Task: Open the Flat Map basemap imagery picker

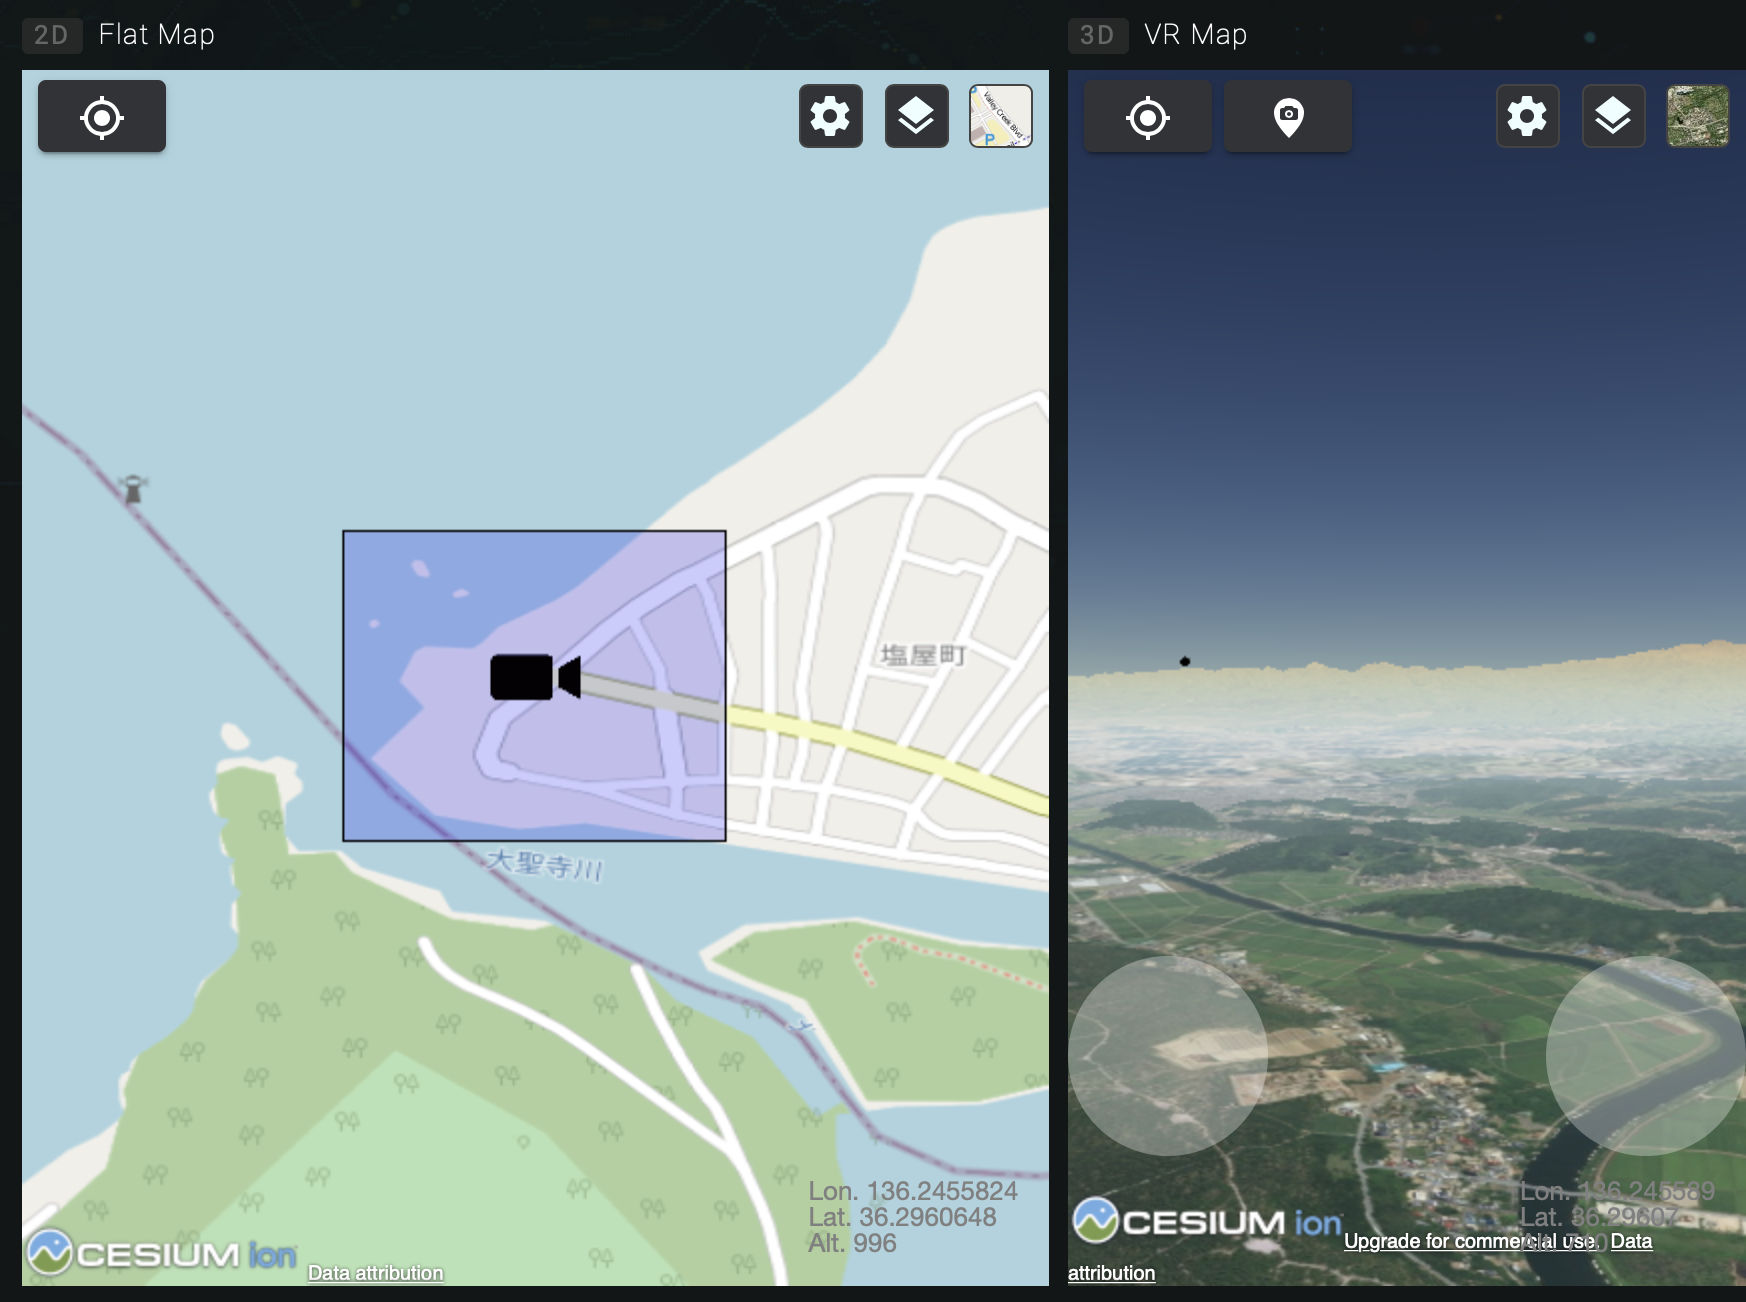Action: [1000, 117]
